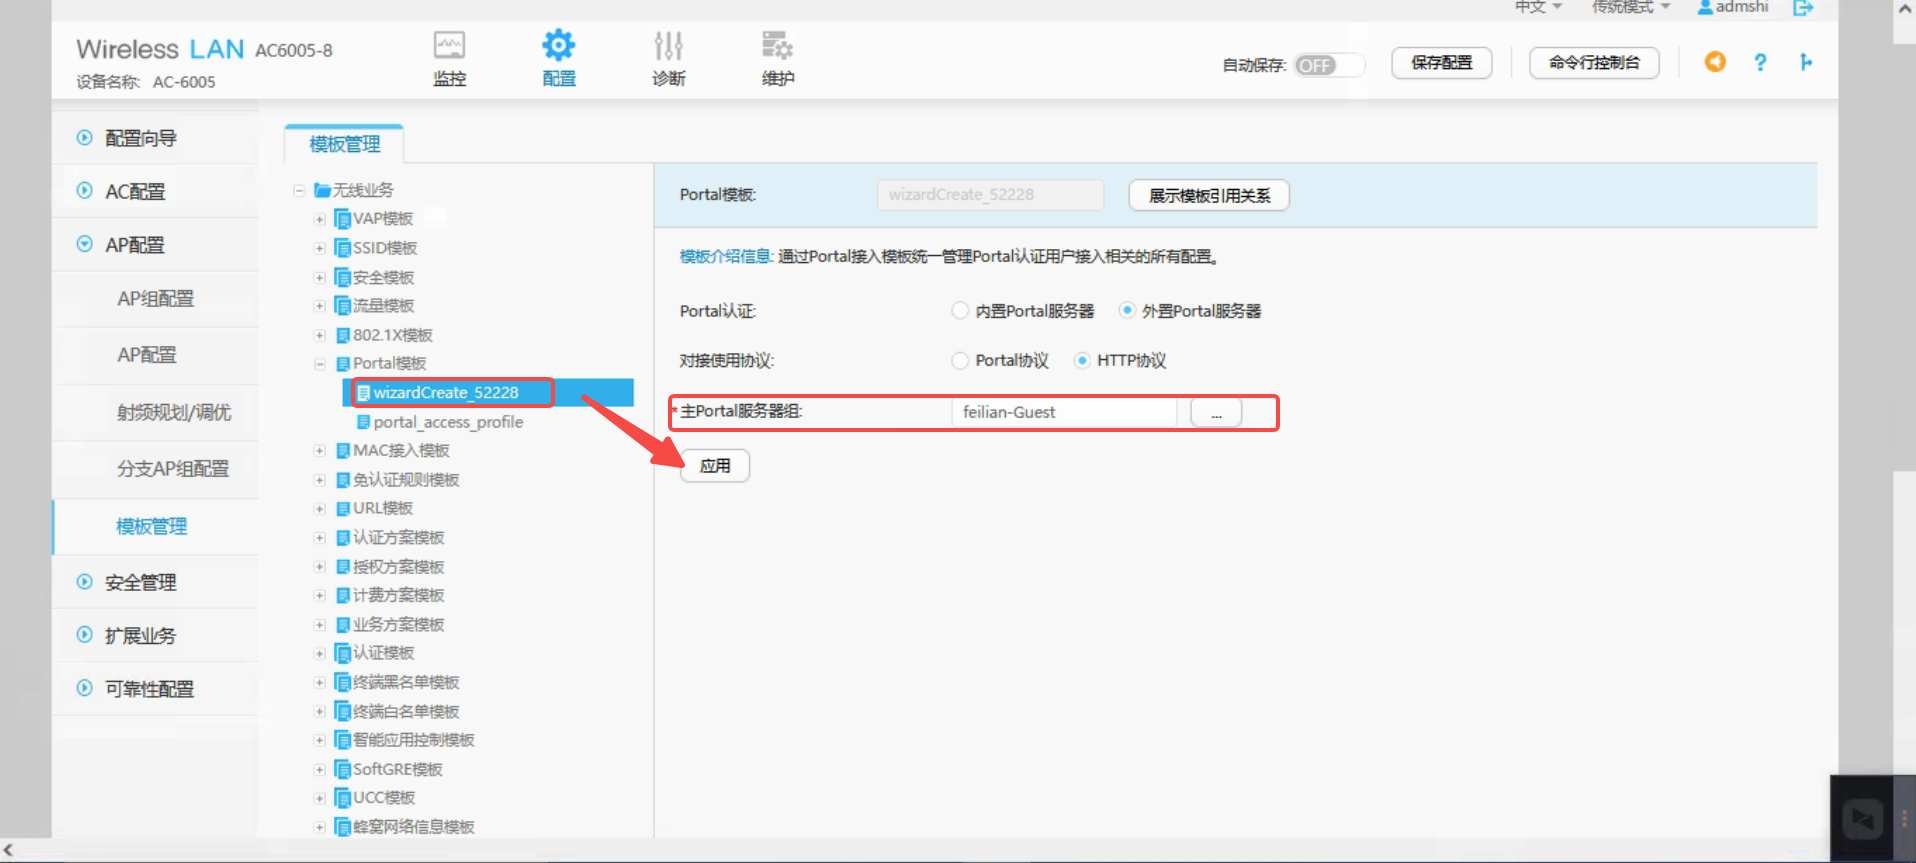Click the 配置向导 circle arrow icon
The height and width of the screenshot is (863, 1916).
coord(85,138)
